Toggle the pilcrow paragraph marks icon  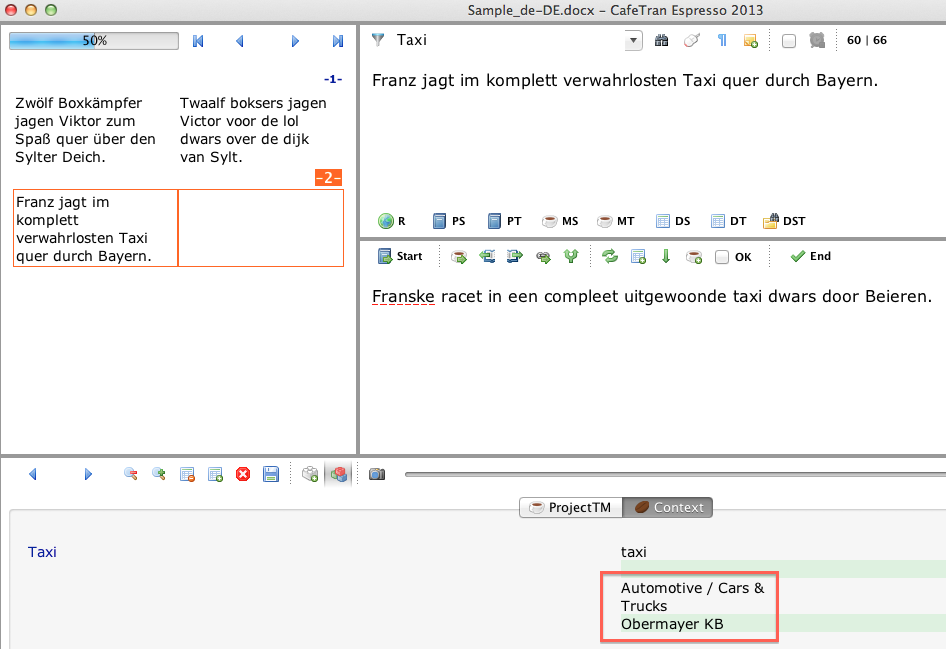722,41
